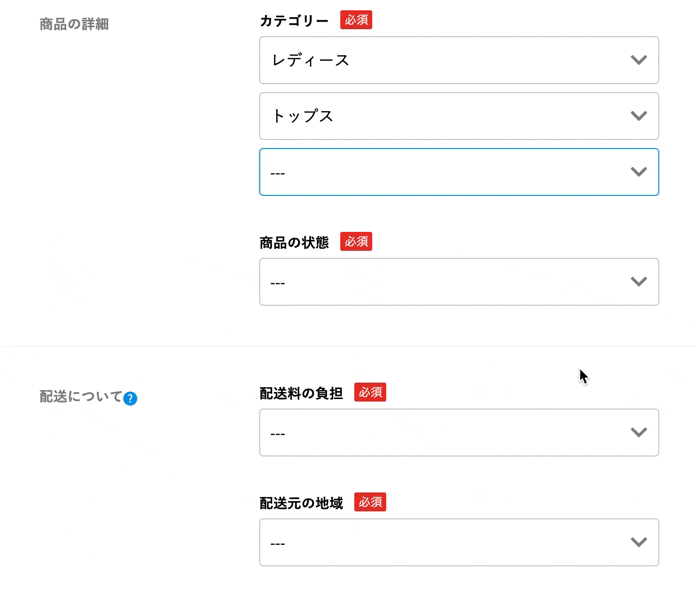Image resolution: width=696 pixels, height=600 pixels.
Task: Click the 配送元の地域 field label
Action: 301,503
